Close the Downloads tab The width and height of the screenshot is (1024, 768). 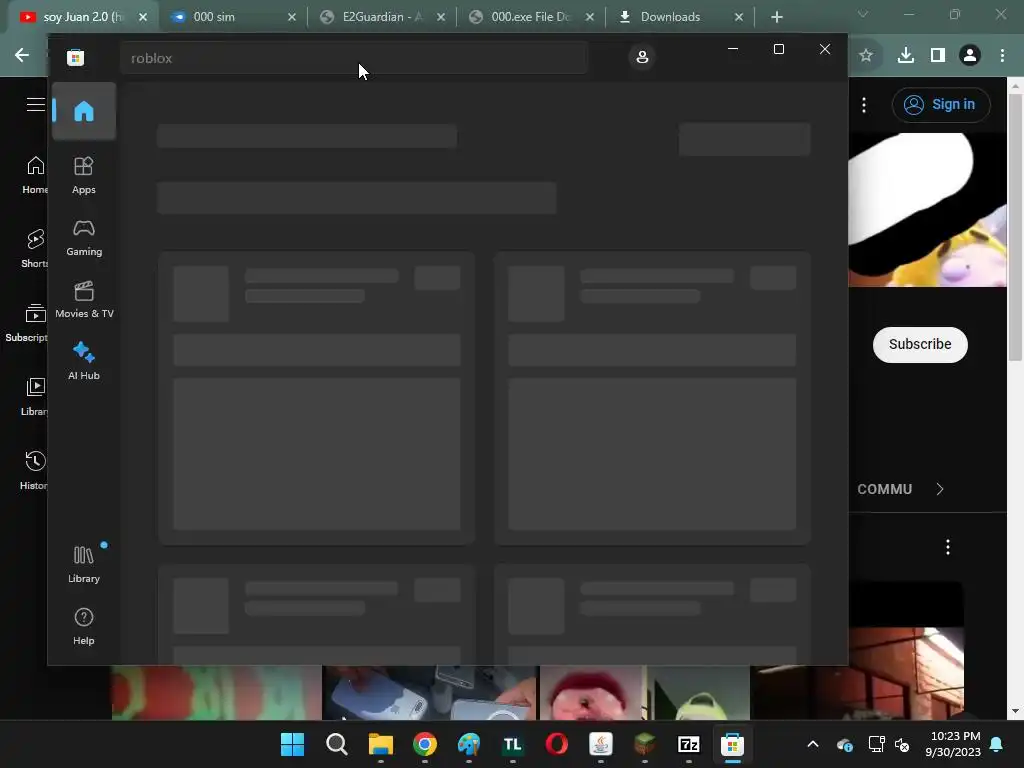[x=739, y=17]
